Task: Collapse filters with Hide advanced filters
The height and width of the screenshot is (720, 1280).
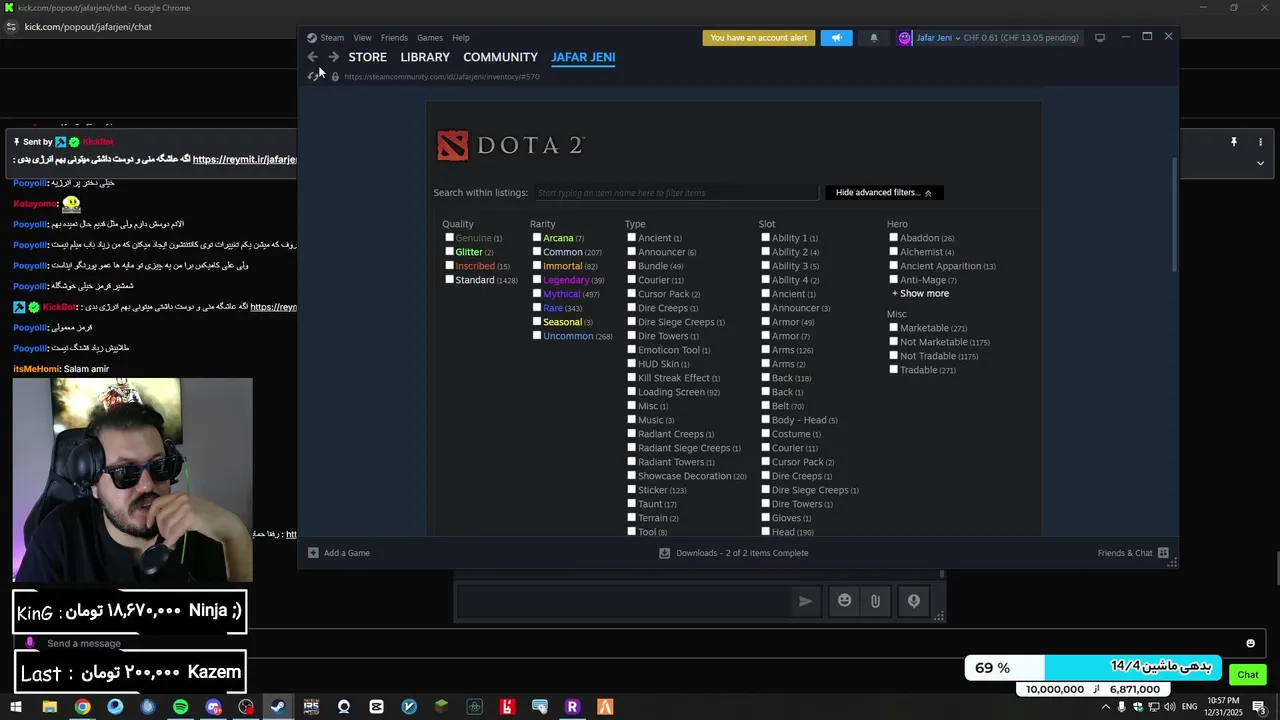Action: click(884, 192)
